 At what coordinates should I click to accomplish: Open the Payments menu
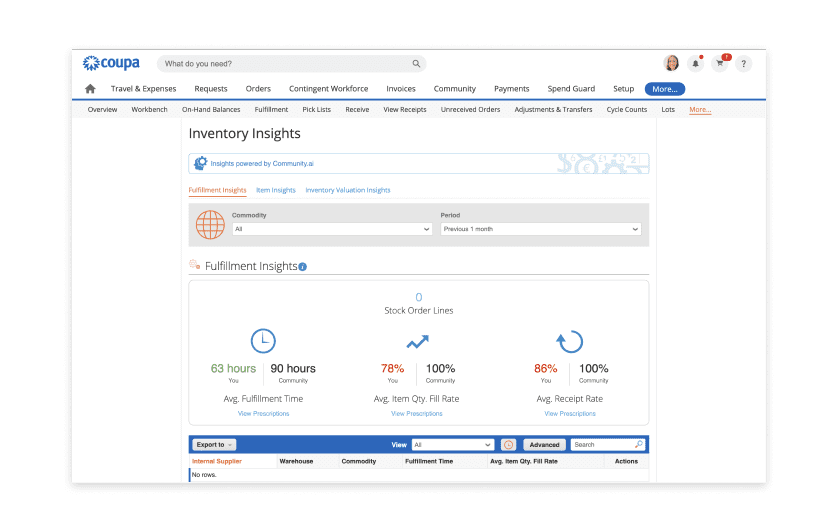[511, 89]
